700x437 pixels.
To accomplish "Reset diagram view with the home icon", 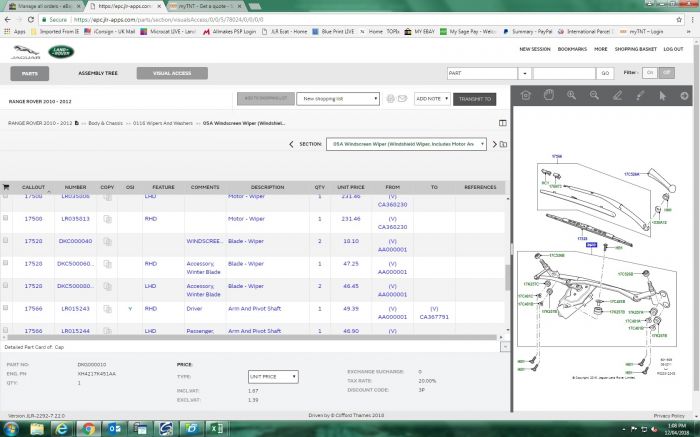I will point(525,95).
